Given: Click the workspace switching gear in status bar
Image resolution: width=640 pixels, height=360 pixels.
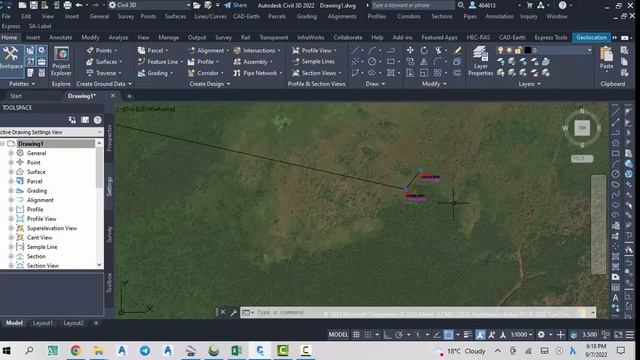Looking at the screenshot, I should click(x=541, y=335).
